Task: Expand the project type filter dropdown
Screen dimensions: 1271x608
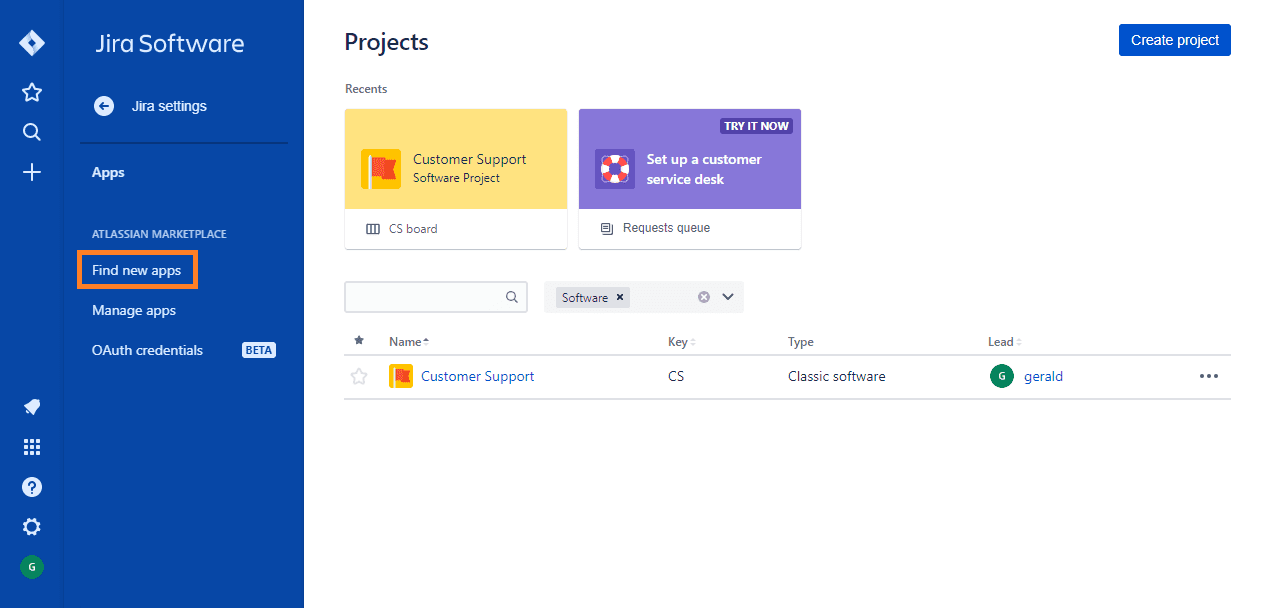Action: coord(728,297)
